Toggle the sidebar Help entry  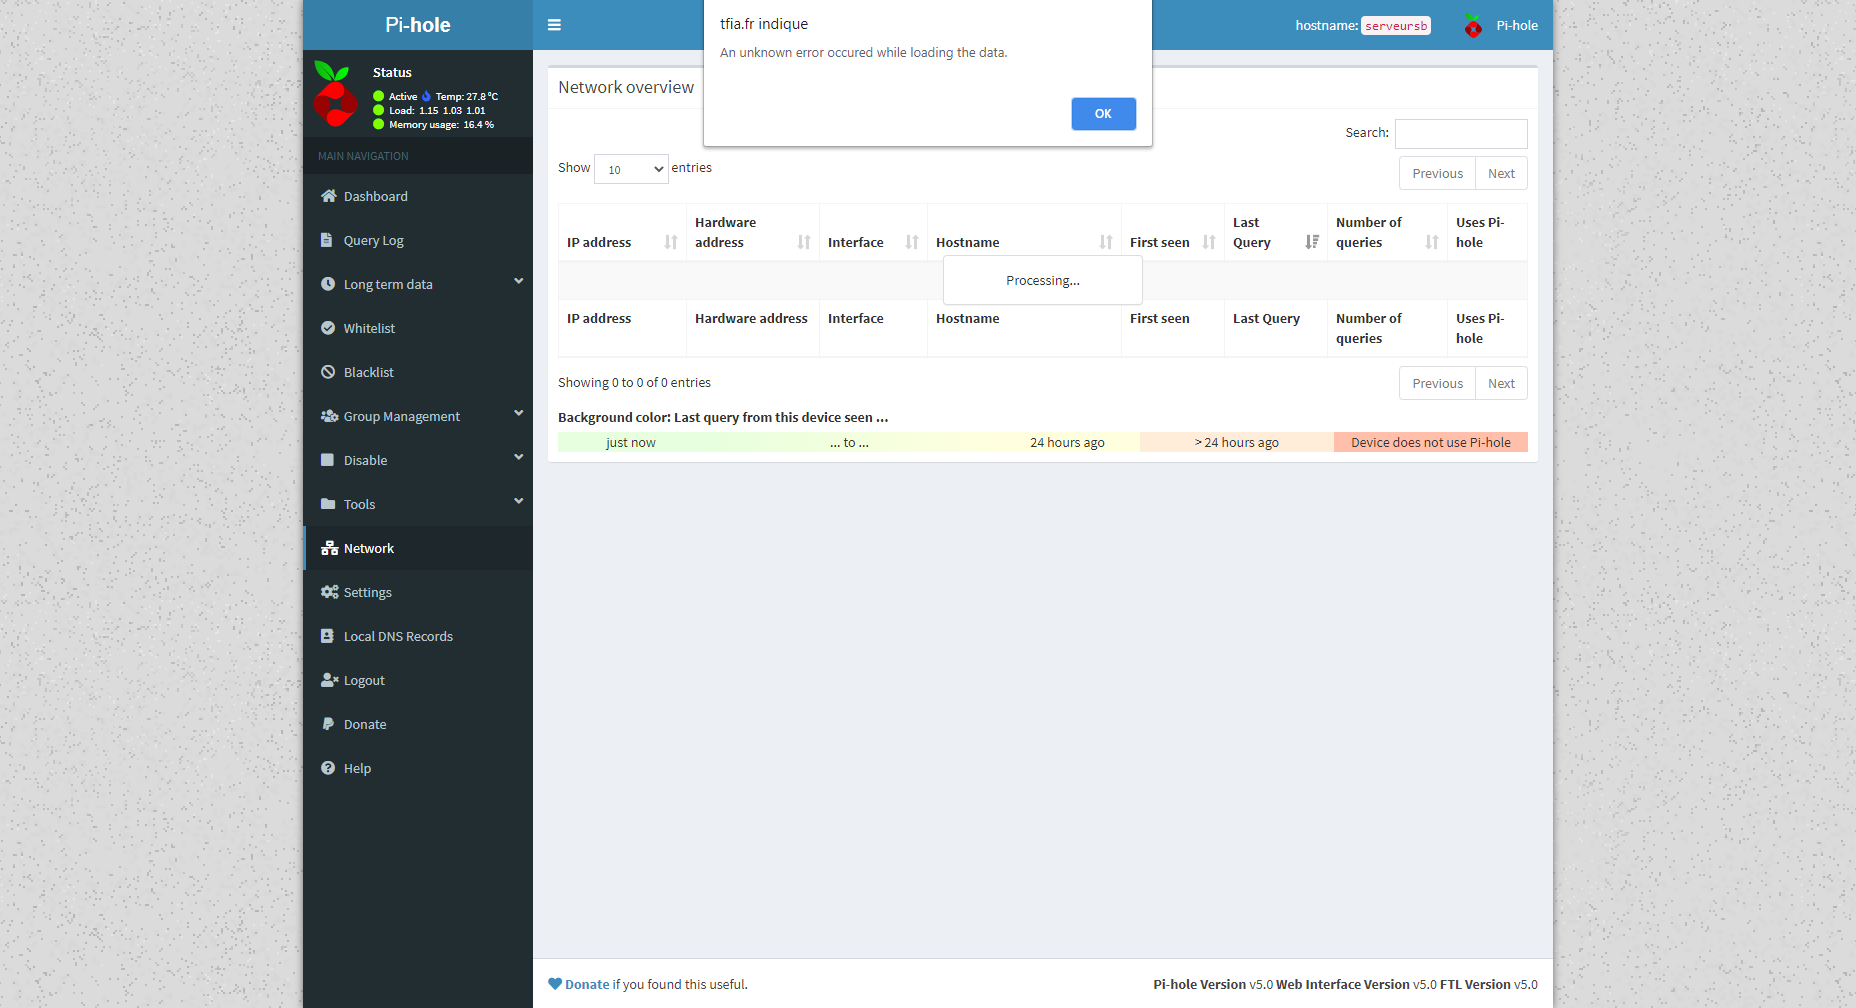point(356,768)
